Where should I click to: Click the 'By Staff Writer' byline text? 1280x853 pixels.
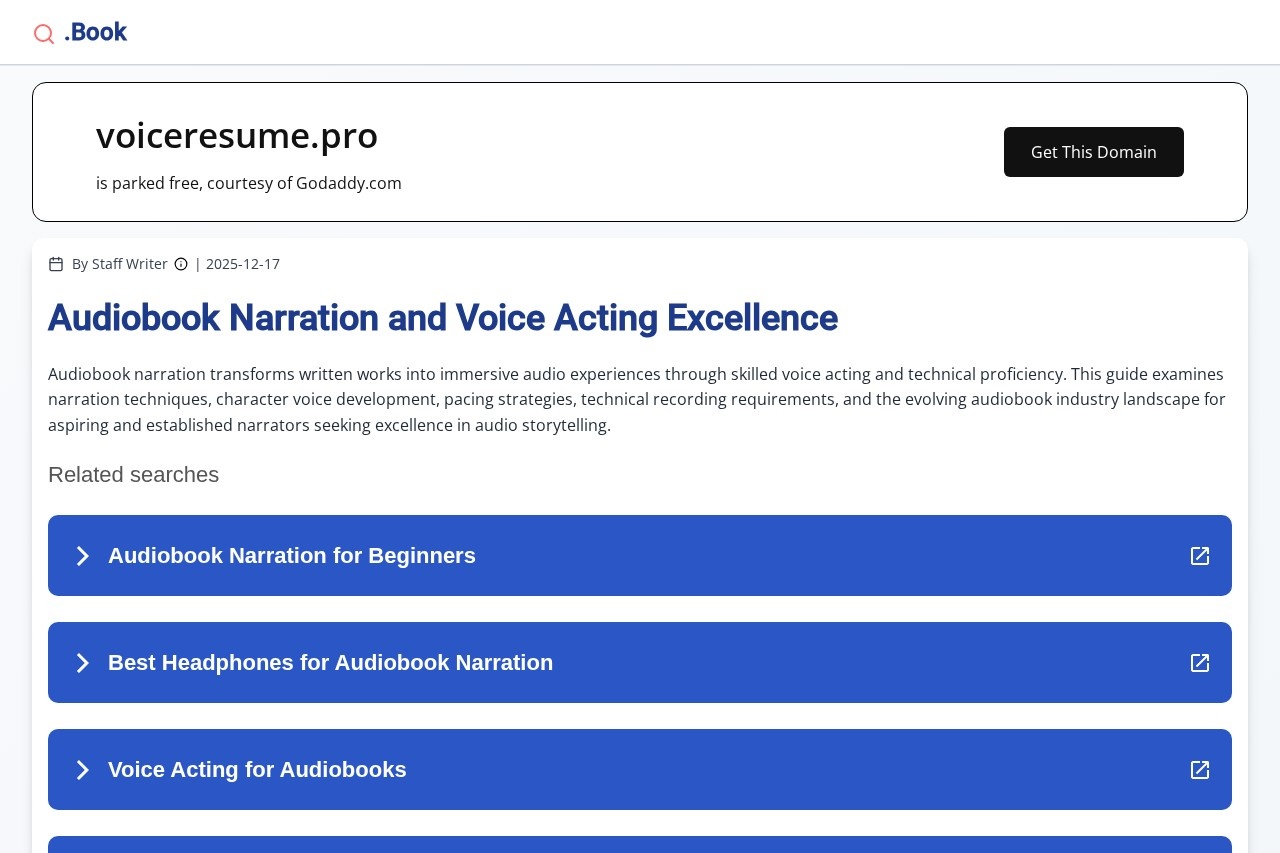pyautogui.click(x=120, y=263)
